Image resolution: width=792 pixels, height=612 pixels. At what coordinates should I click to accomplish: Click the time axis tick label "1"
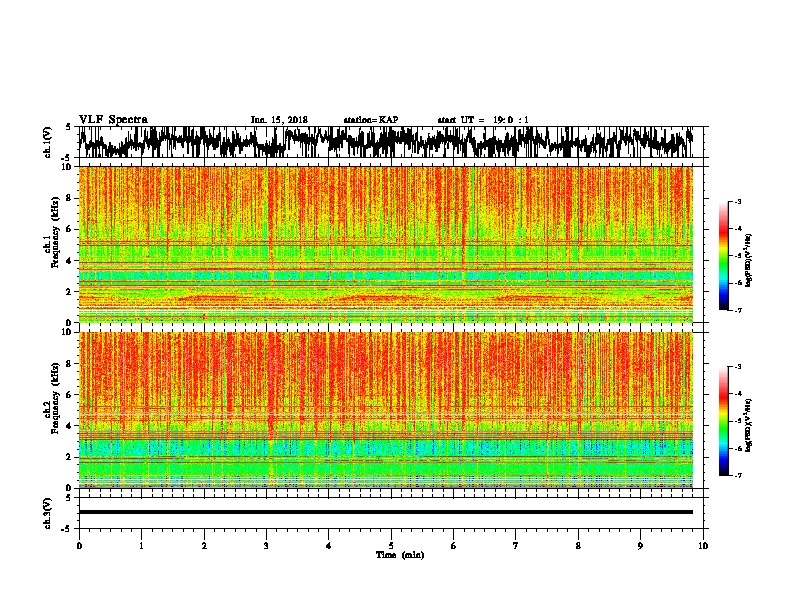141,546
